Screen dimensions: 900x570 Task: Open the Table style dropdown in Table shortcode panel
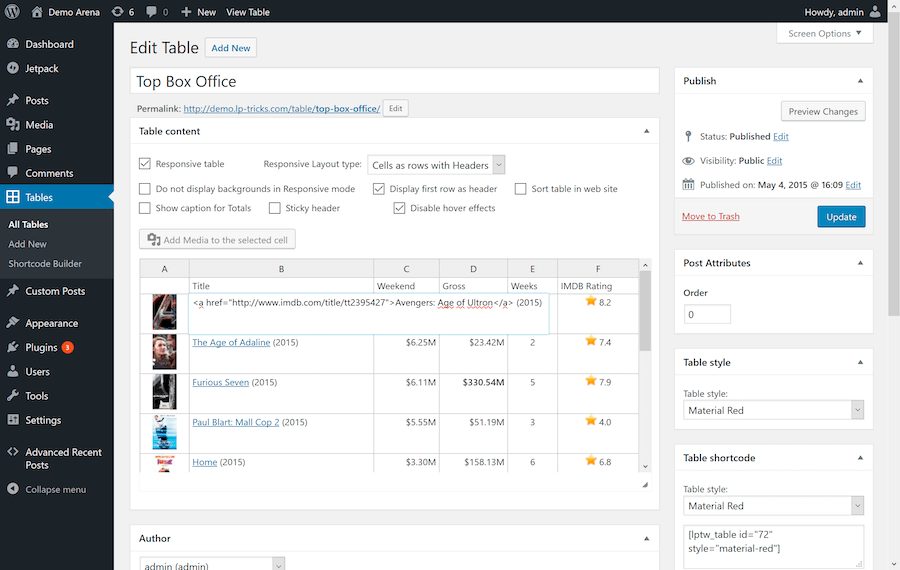coord(774,506)
